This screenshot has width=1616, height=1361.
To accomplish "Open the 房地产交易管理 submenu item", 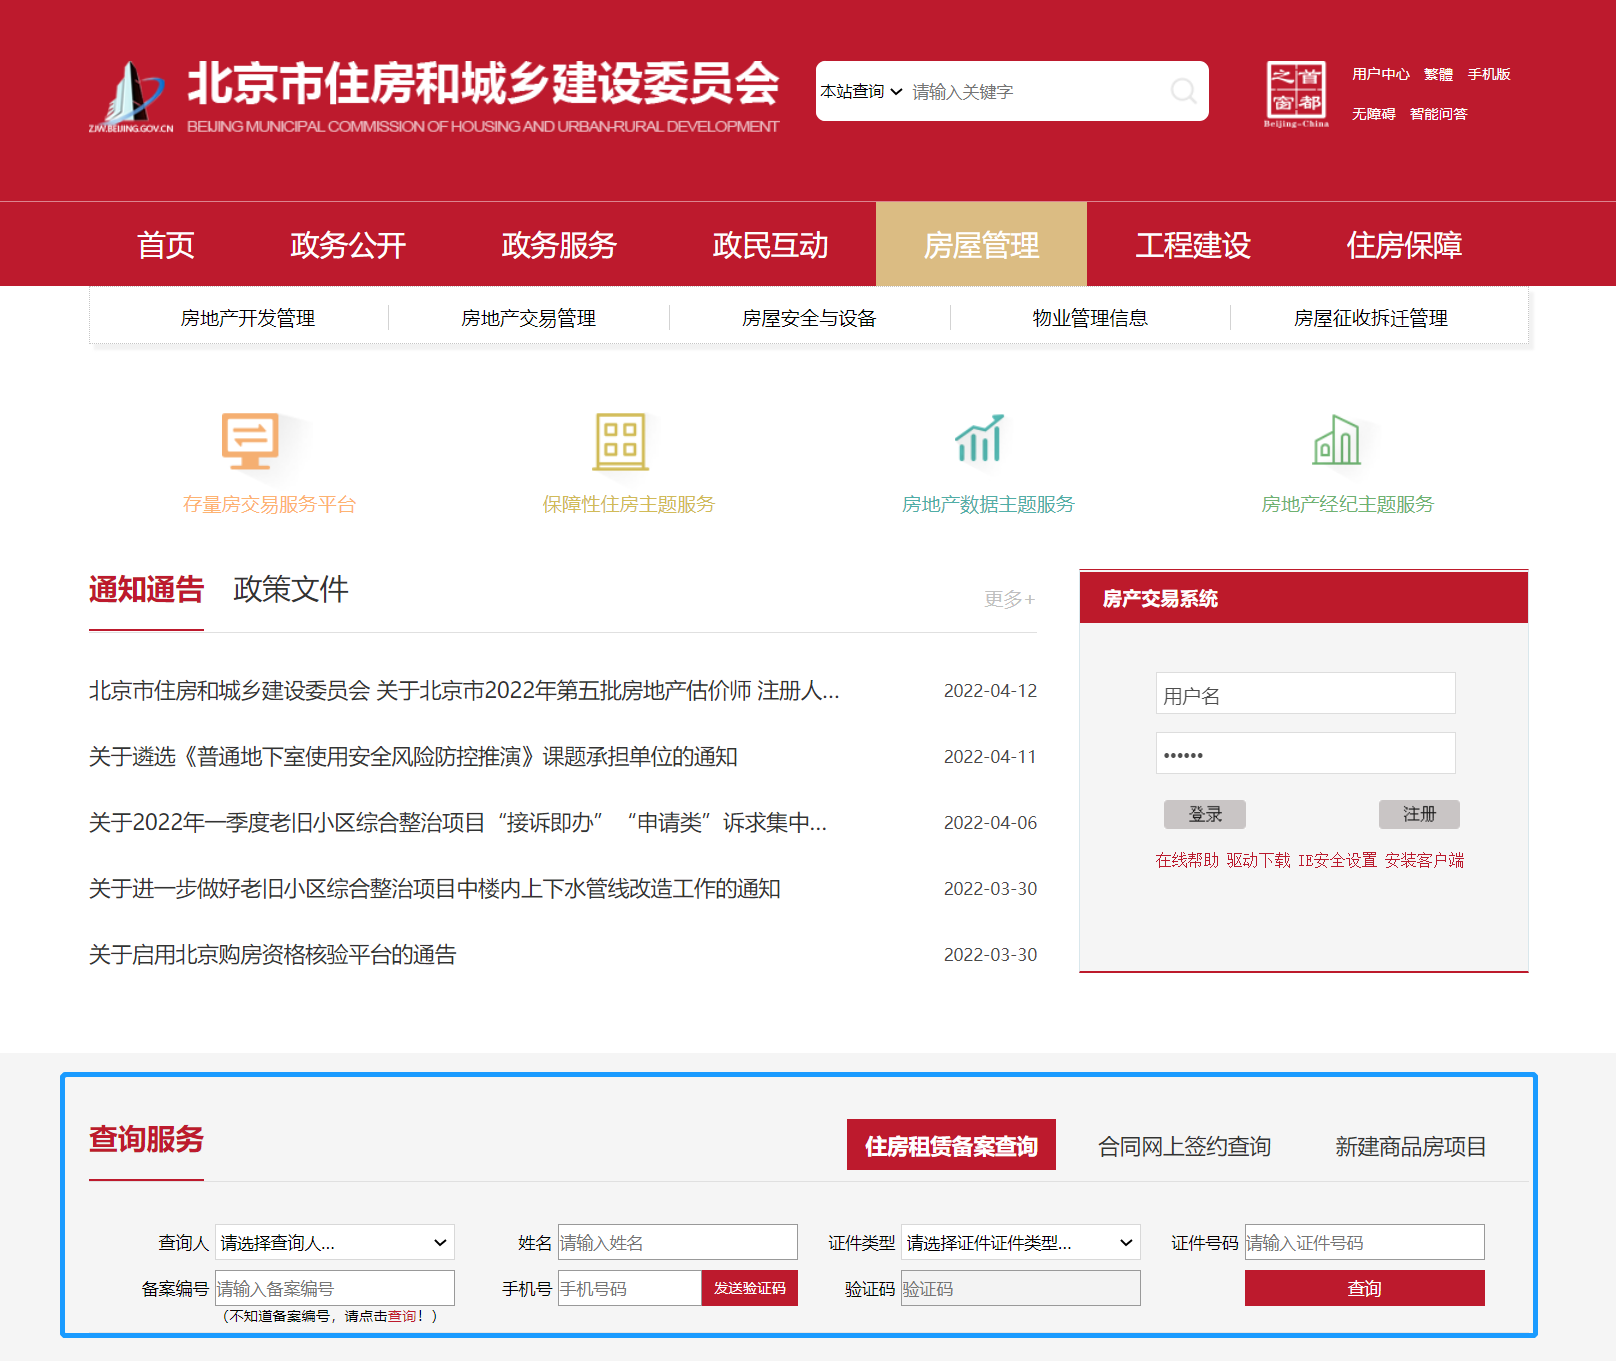I will 529,318.
